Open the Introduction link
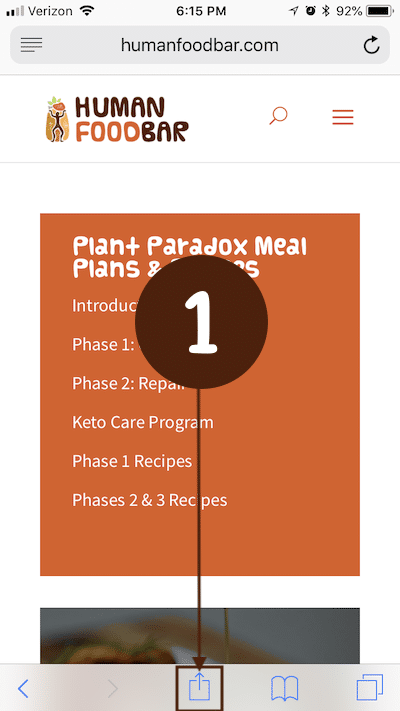 click(105, 305)
